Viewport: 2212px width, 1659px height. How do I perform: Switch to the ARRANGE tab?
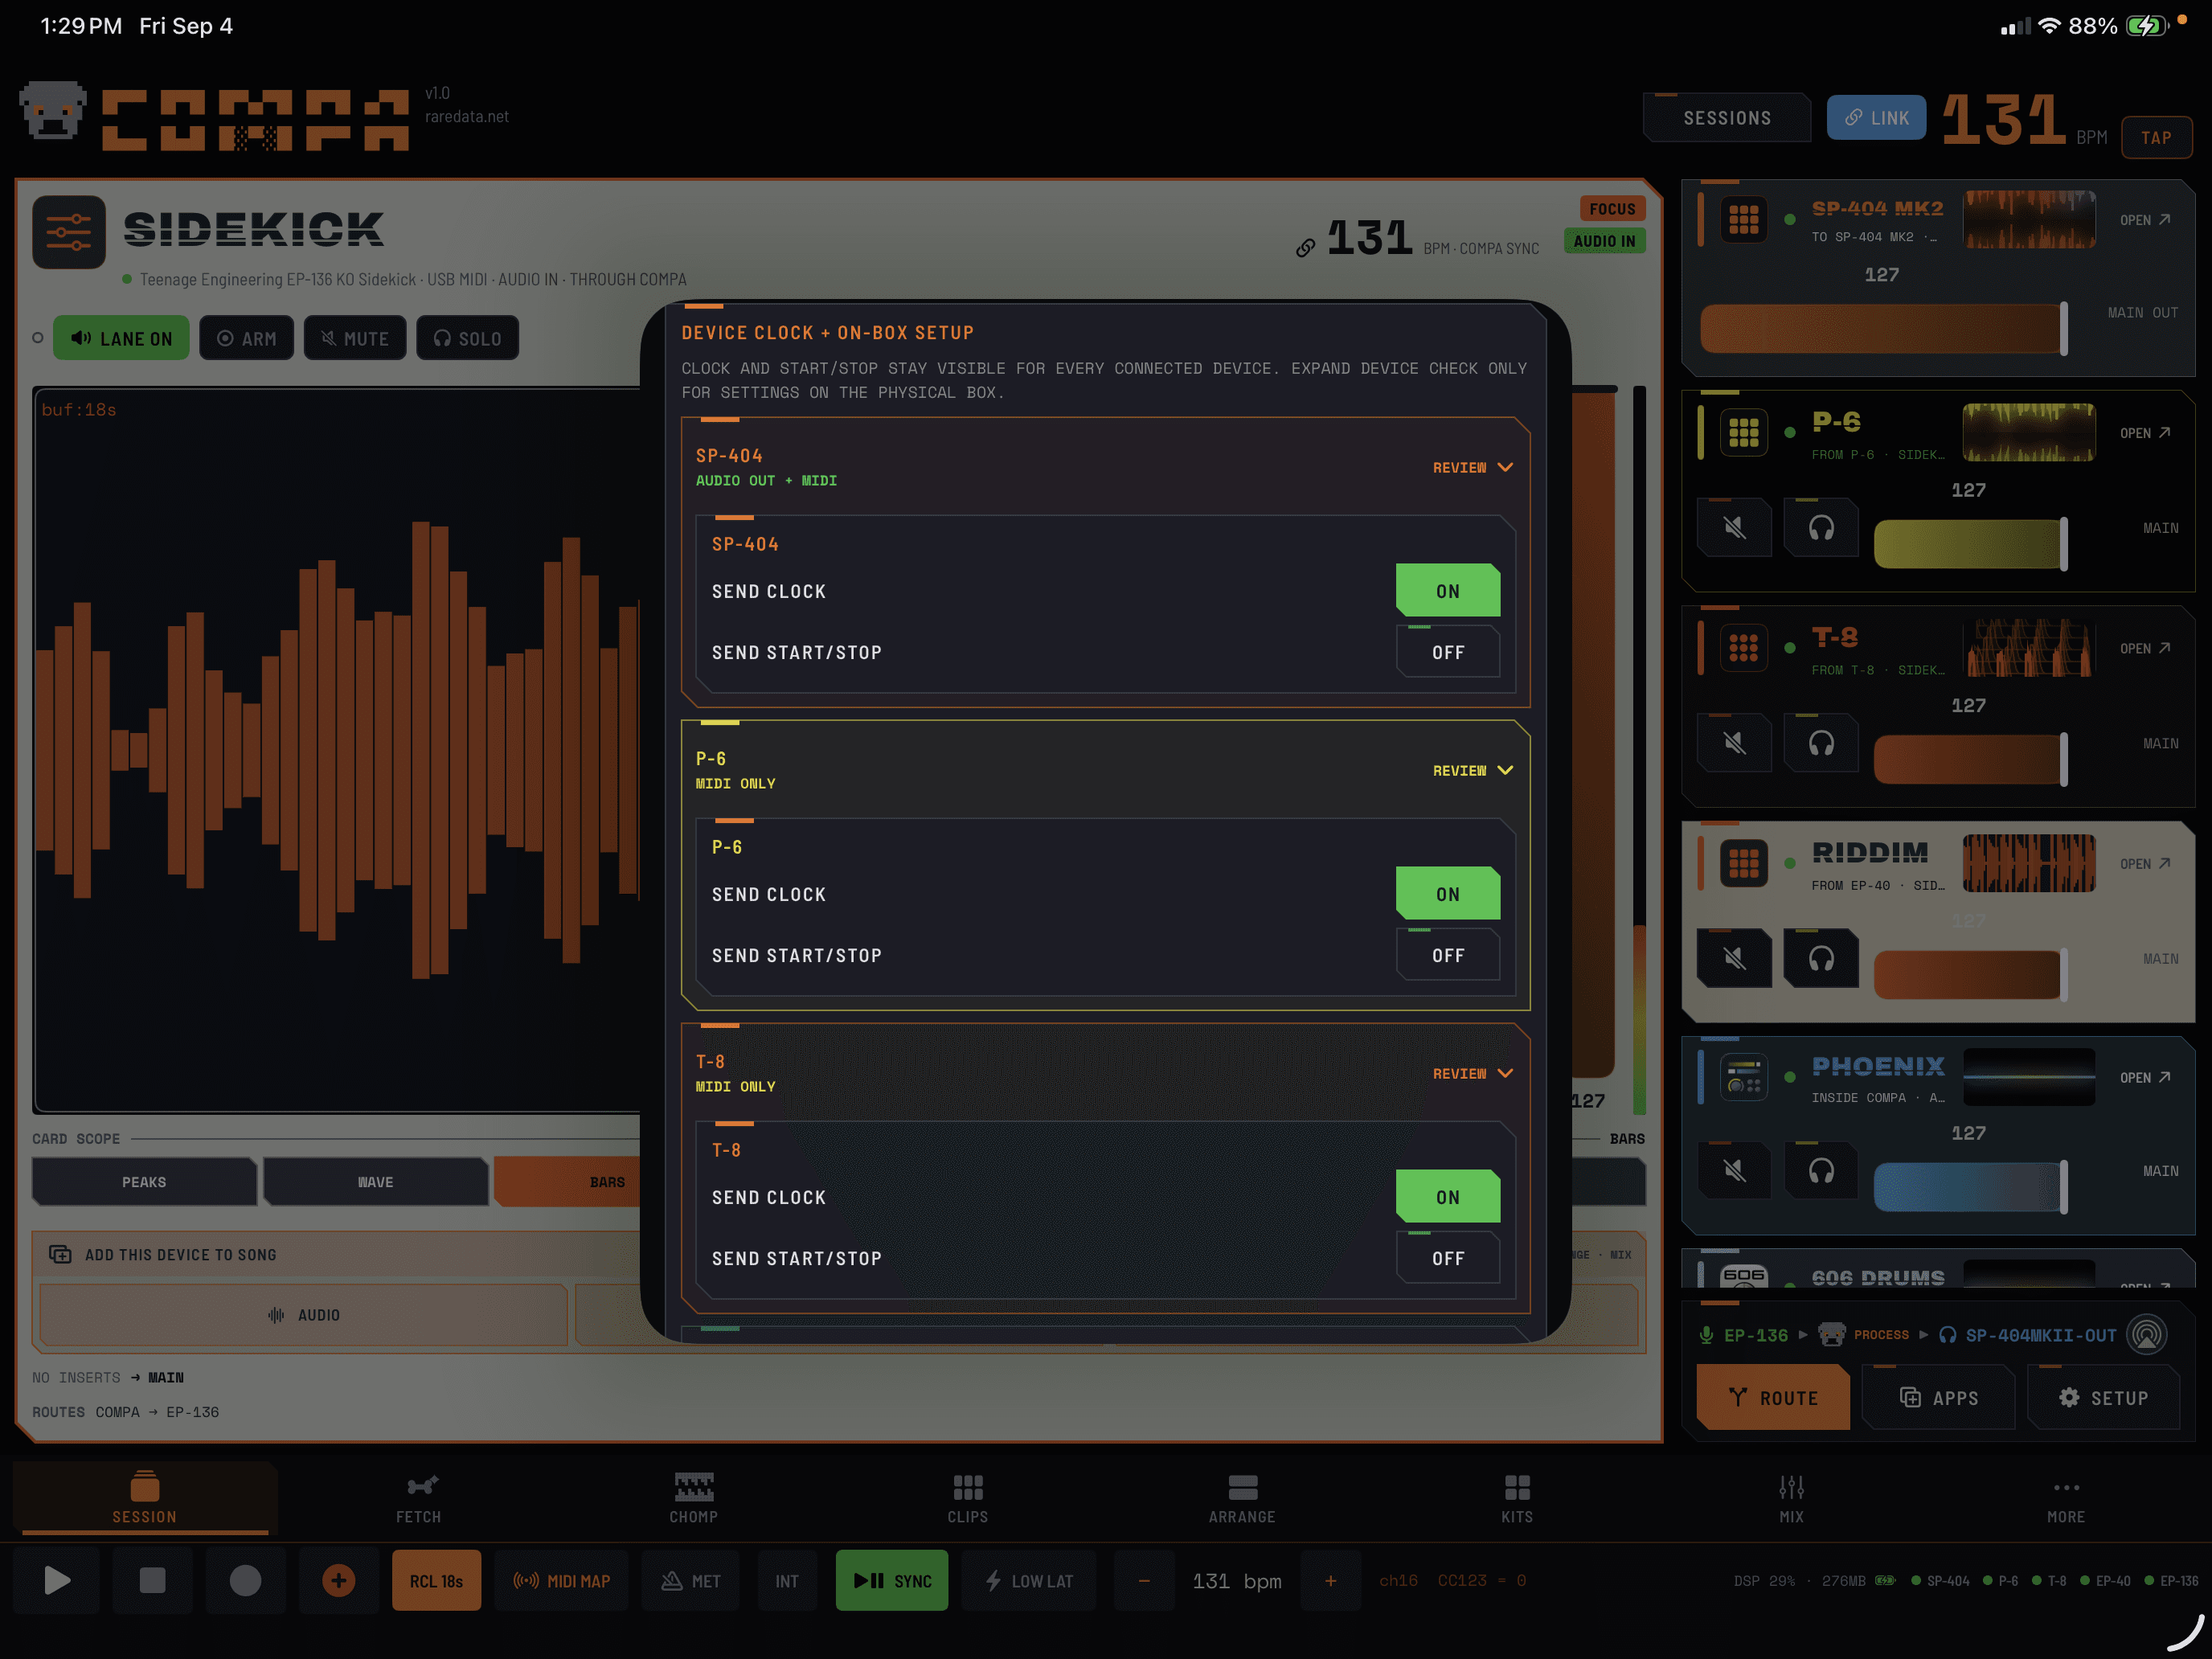[x=1242, y=1498]
